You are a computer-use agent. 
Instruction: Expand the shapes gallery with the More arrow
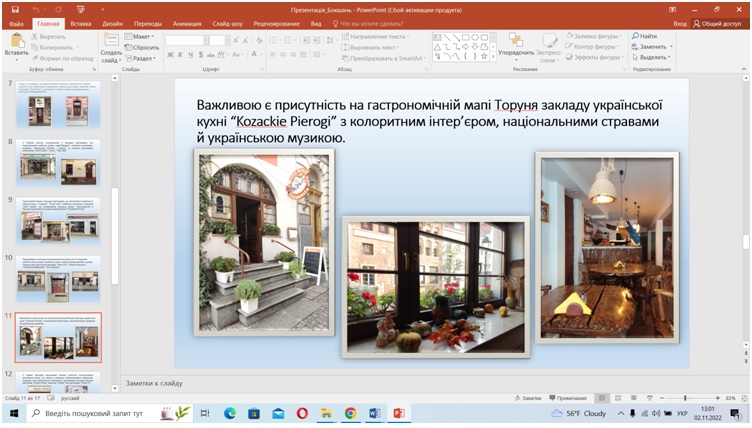point(493,57)
